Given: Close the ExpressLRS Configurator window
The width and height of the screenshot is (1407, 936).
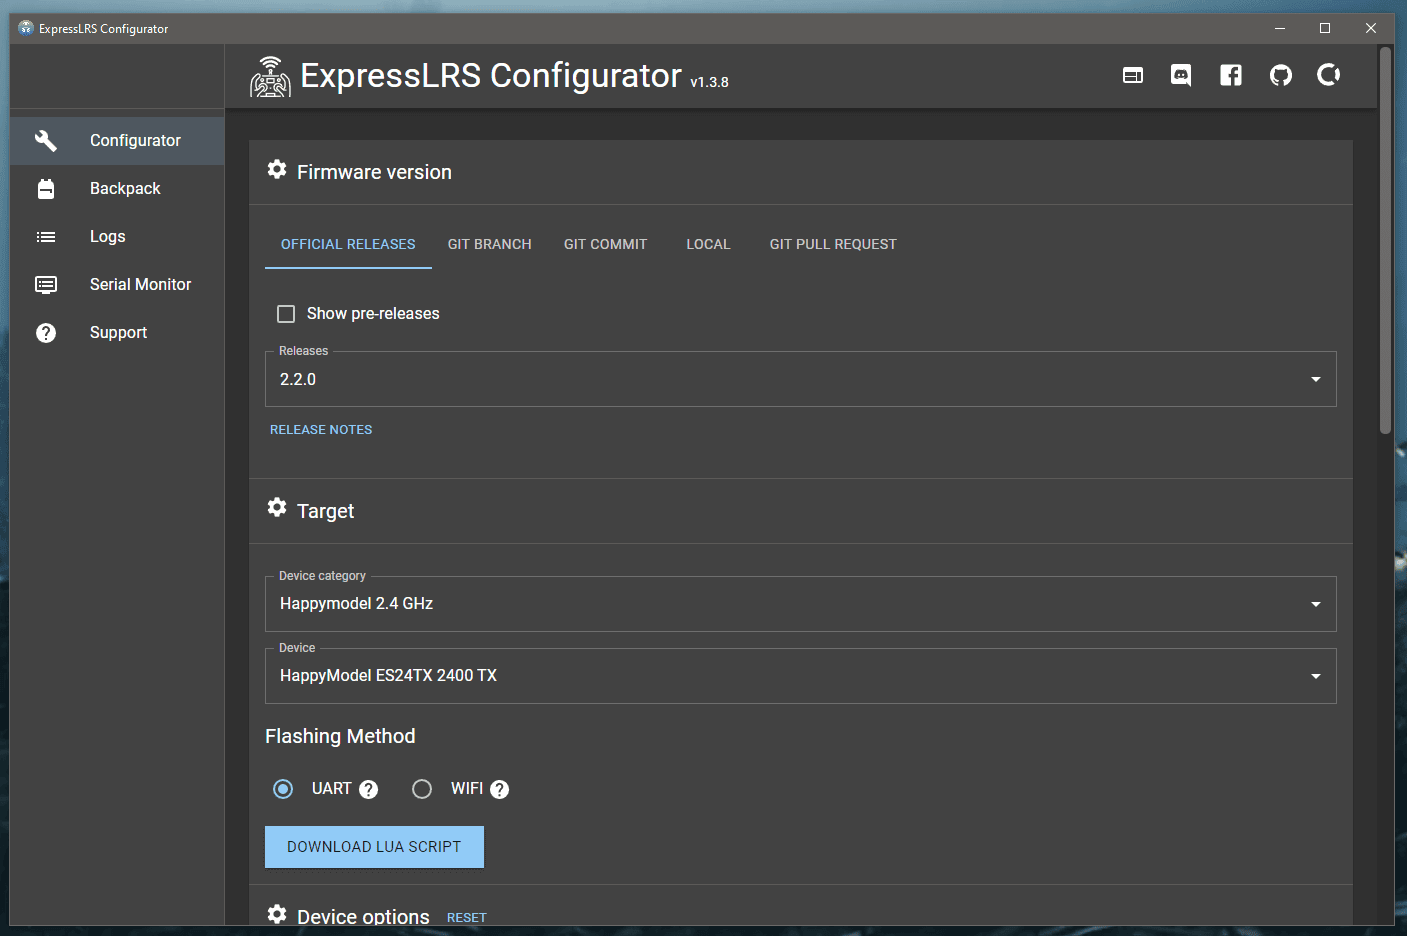Looking at the screenshot, I should coord(1371,28).
